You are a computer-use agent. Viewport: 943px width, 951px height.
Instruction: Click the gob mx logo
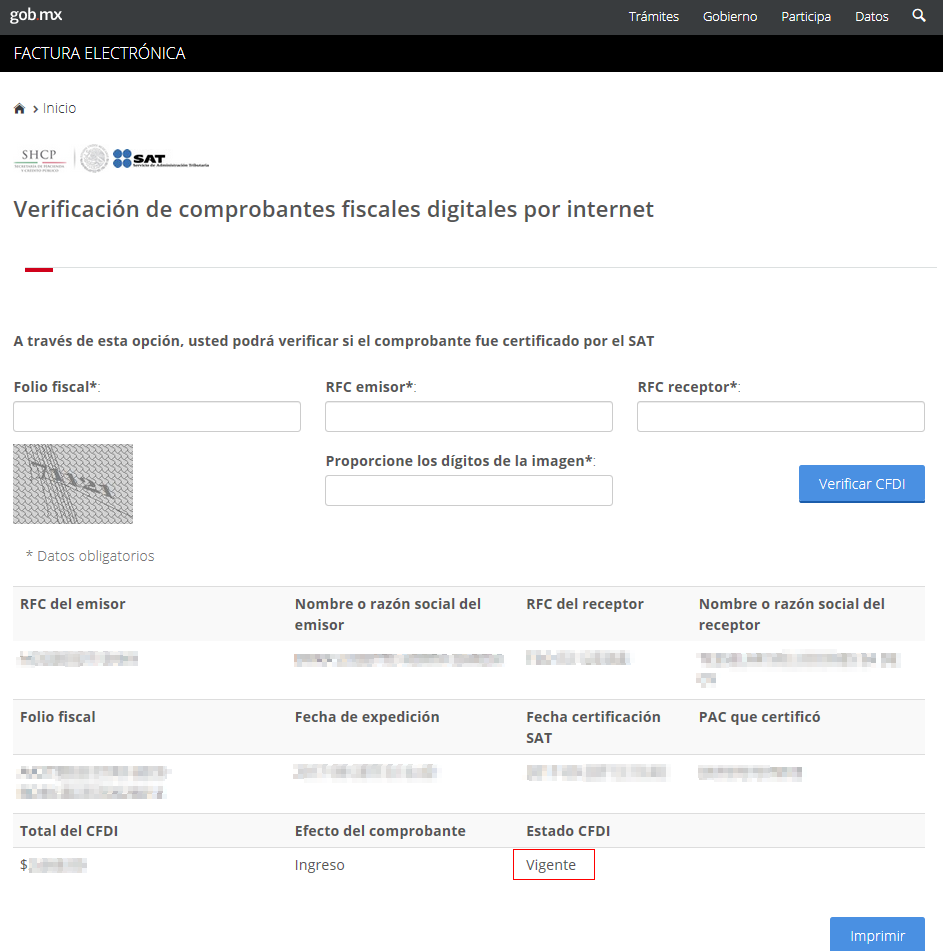35,15
